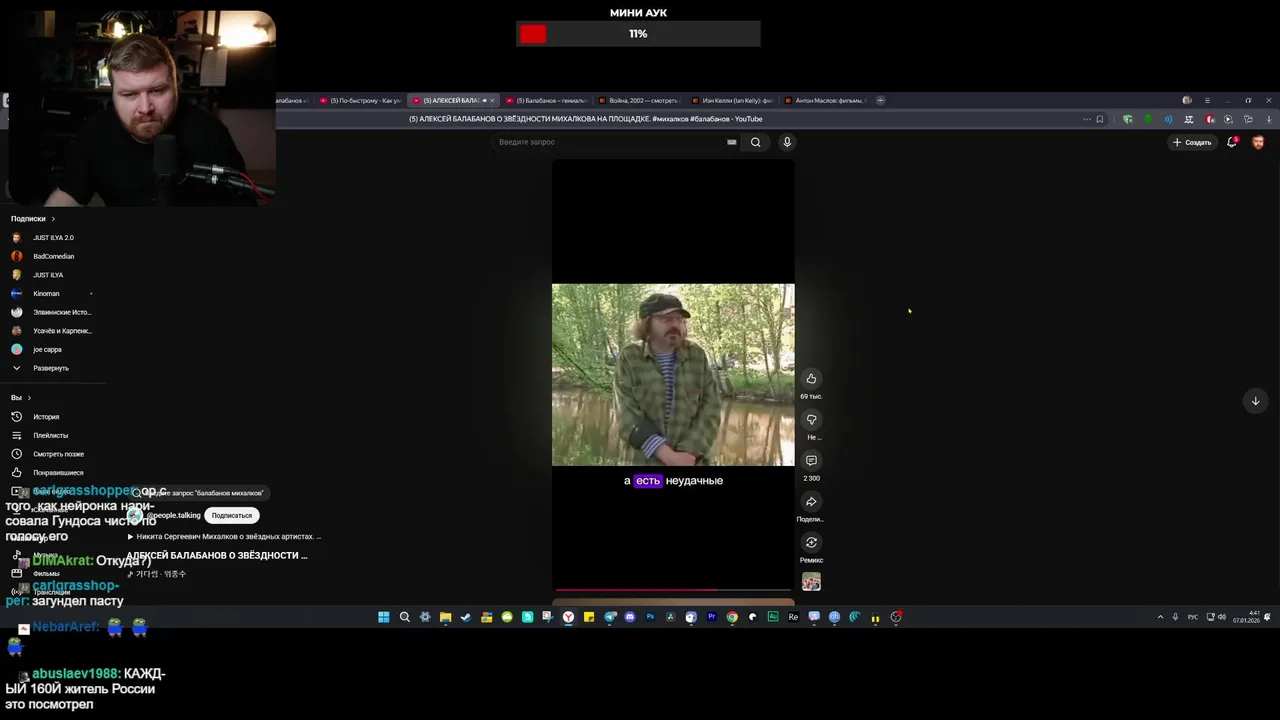
Task: Open the @people.talking channel link
Action: [174, 515]
